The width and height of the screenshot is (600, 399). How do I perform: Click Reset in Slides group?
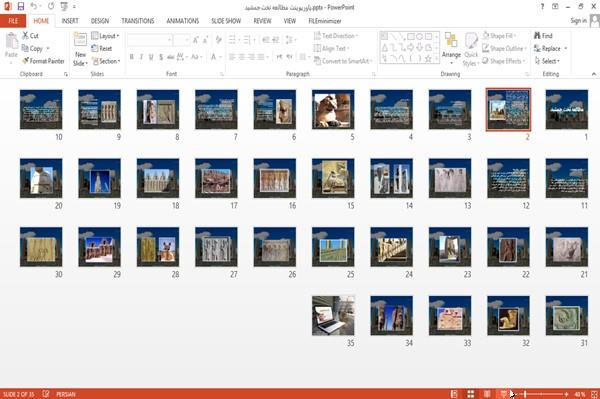pos(102,48)
